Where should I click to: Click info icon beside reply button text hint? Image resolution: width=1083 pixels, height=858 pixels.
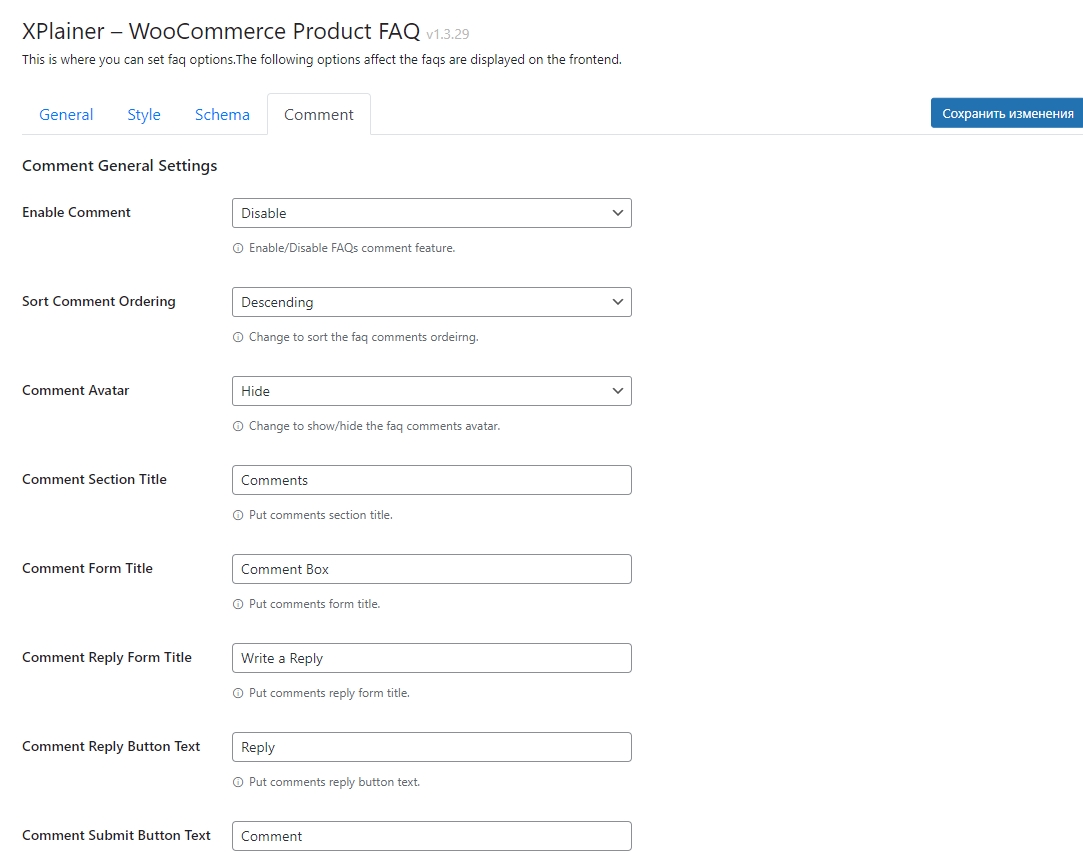tap(238, 782)
